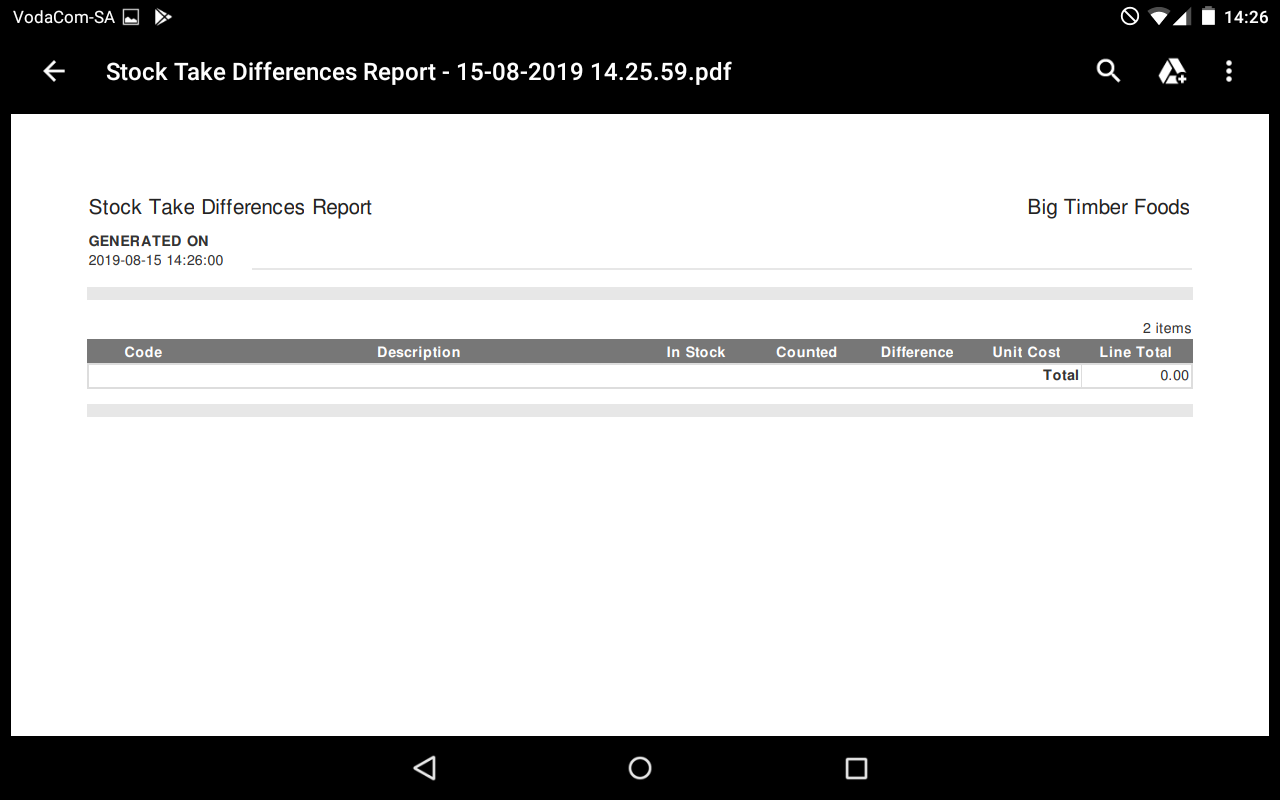
Task: Open the three-dot overflow menu
Action: point(1229,71)
